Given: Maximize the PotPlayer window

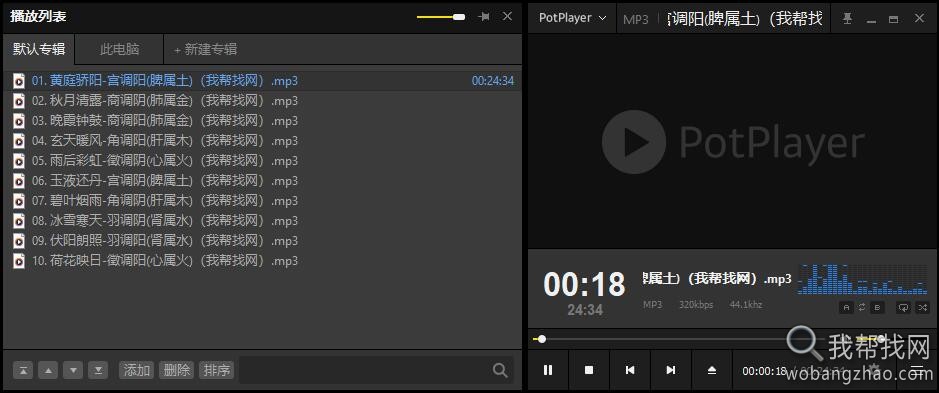Looking at the screenshot, I should pos(893,19).
